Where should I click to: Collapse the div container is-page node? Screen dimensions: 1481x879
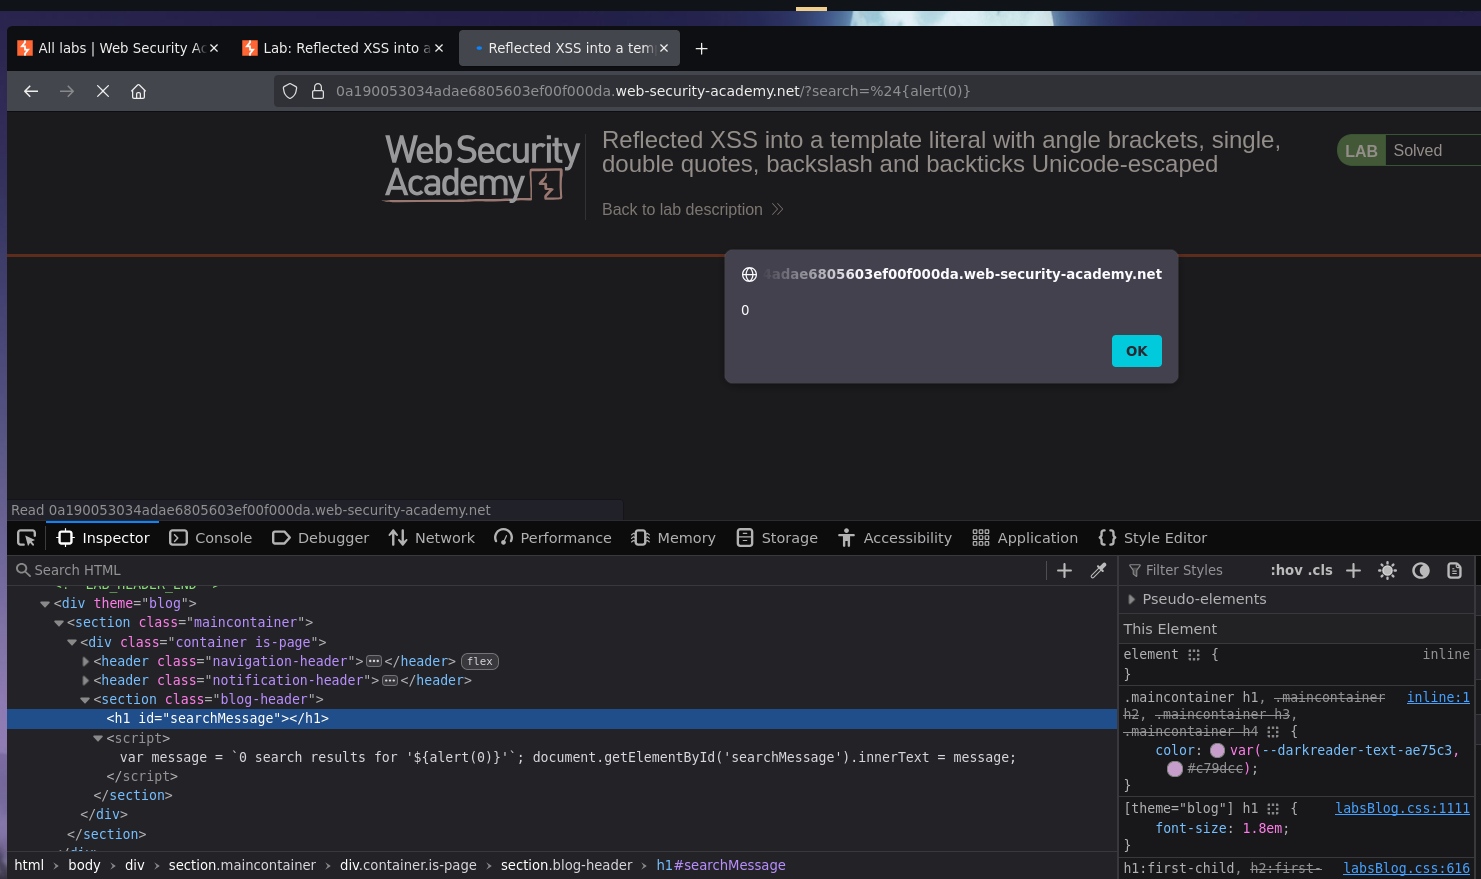click(x=72, y=642)
